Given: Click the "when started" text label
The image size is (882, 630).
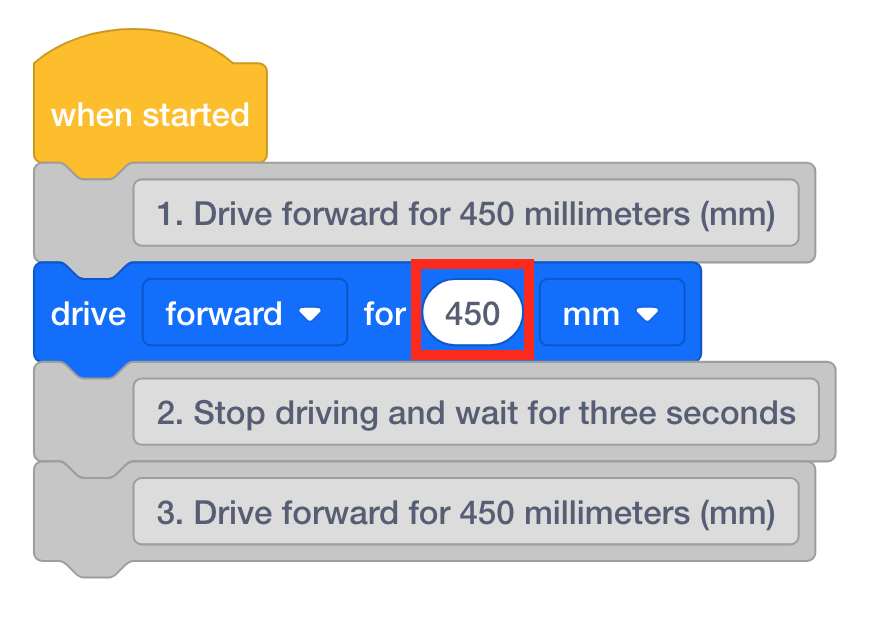Looking at the screenshot, I should click(x=150, y=115).
